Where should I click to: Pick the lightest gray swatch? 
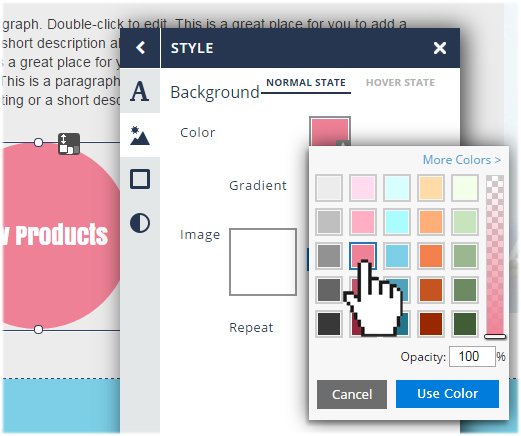(329, 188)
